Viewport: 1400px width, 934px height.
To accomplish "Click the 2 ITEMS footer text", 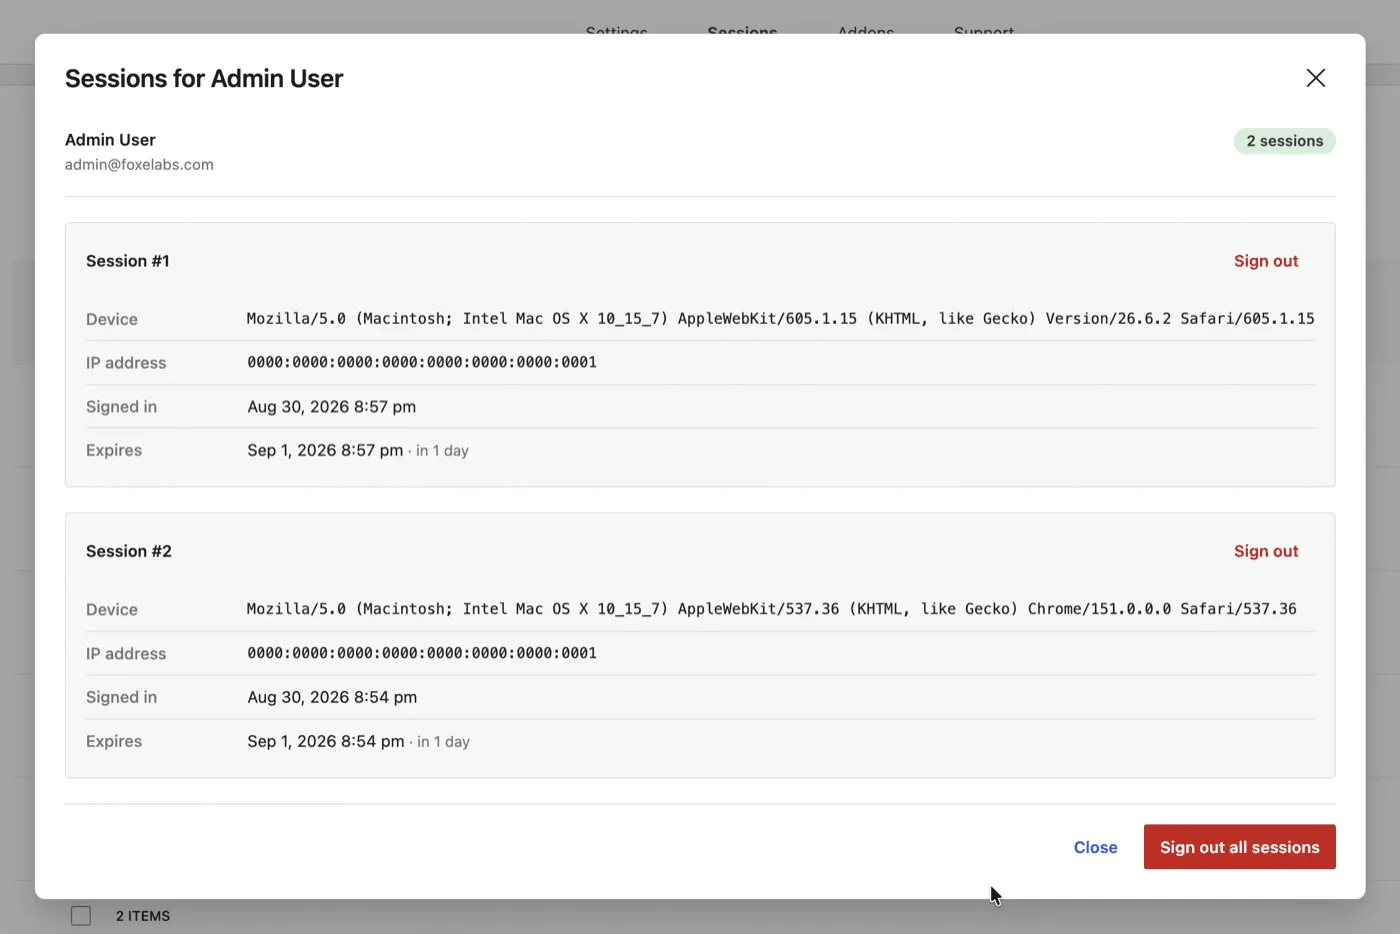I will [x=143, y=916].
